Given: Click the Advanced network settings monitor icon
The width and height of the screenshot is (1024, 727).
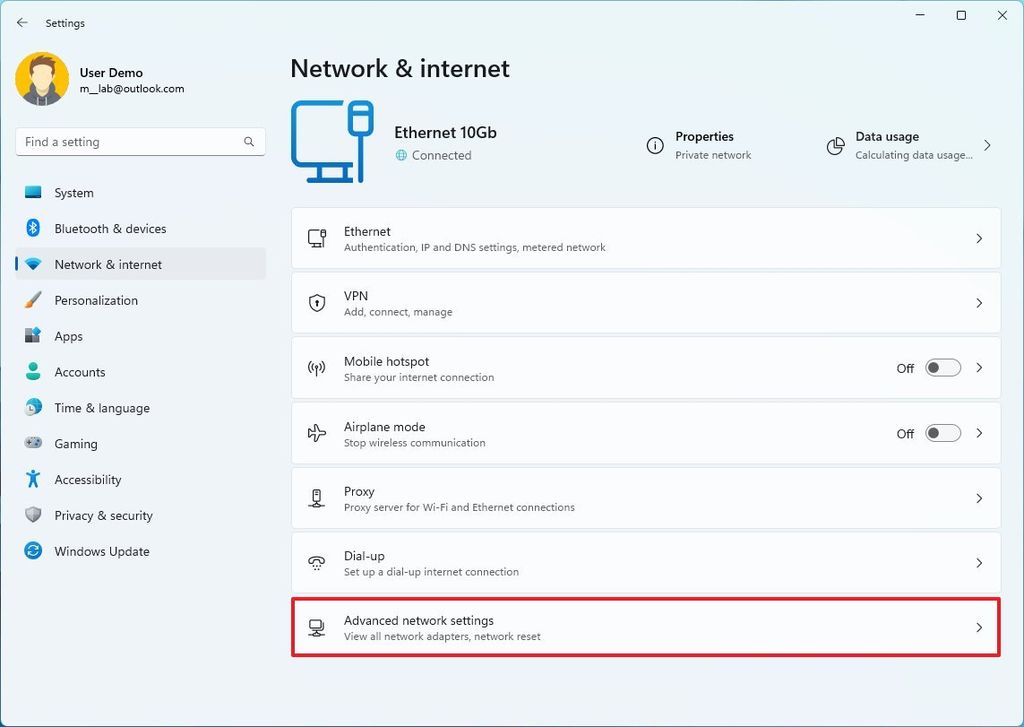Looking at the screenshot, I should 317,627.
